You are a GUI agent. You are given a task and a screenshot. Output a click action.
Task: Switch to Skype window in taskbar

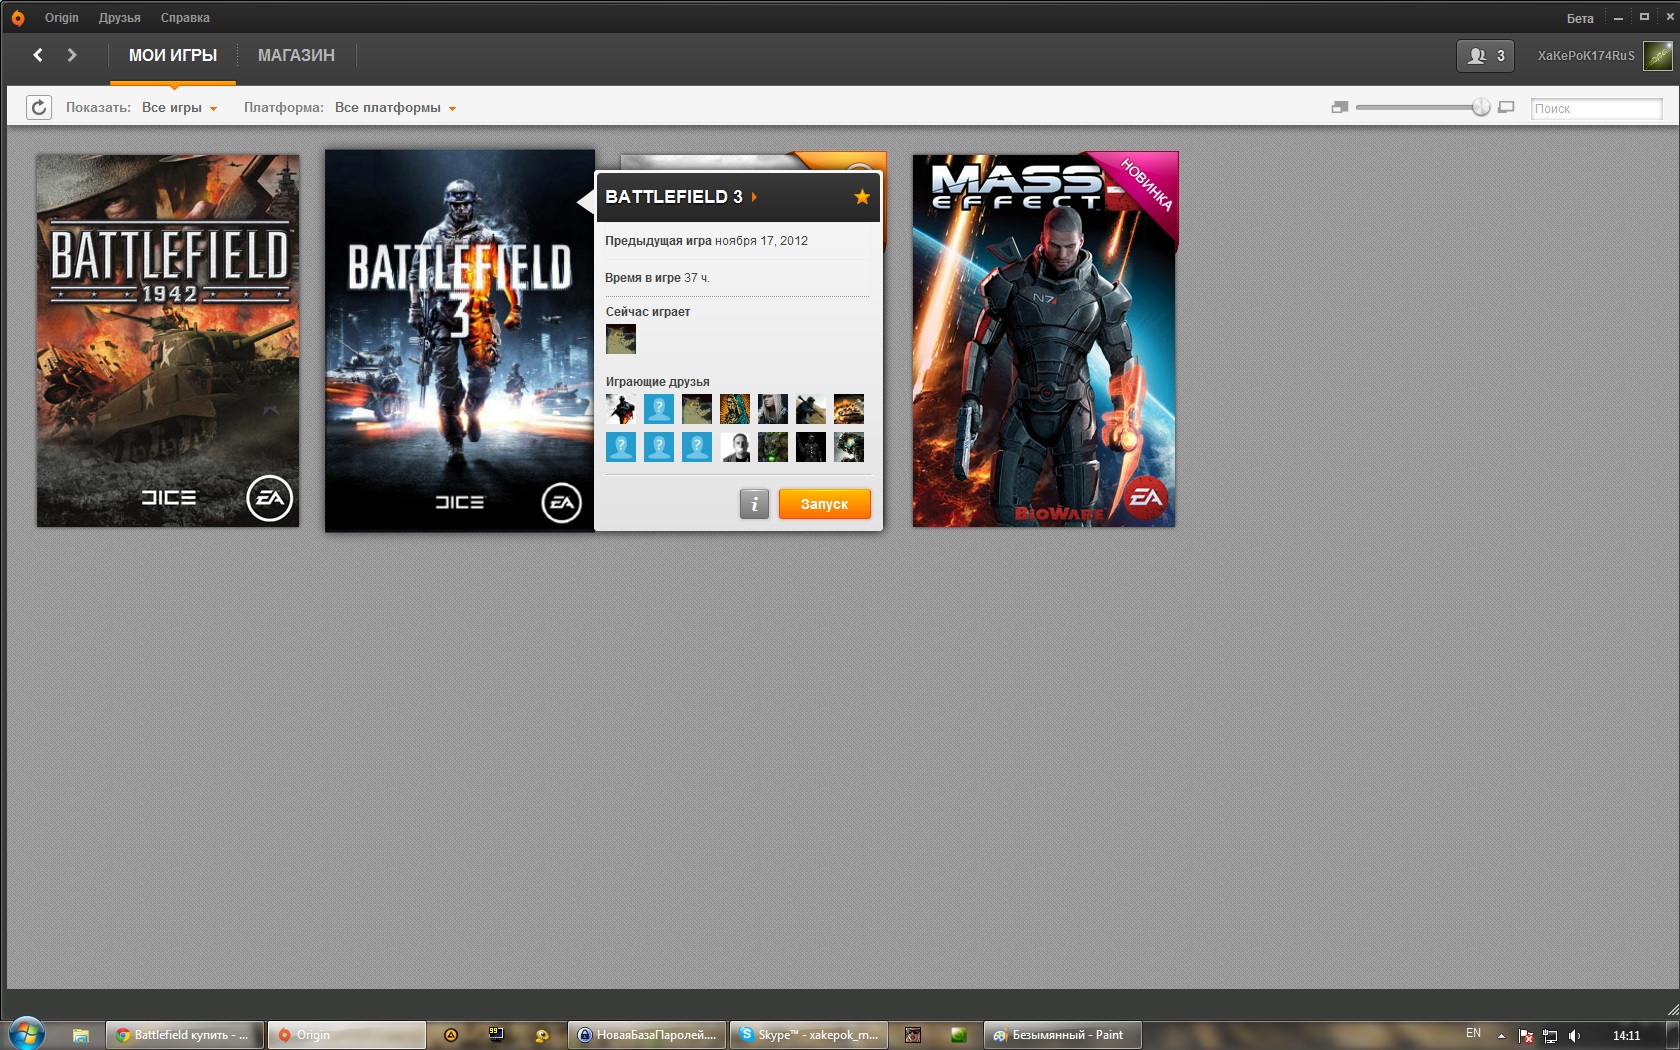tap(809, 1035)
